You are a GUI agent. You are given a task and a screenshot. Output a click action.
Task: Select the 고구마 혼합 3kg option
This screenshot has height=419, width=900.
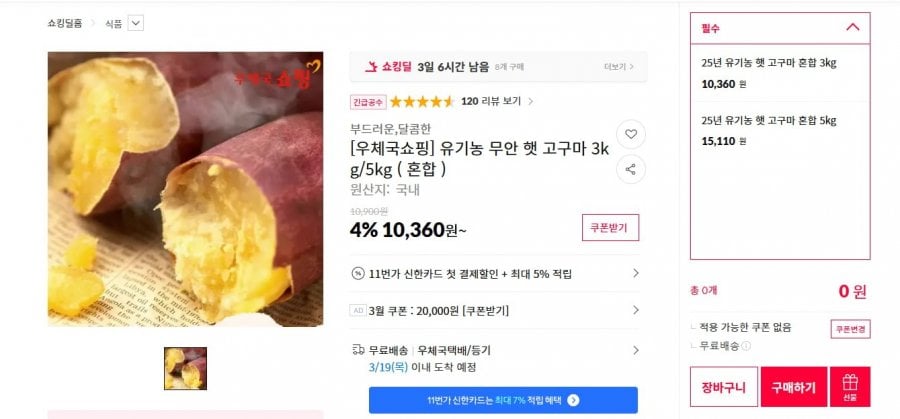(x=780, y=73)
